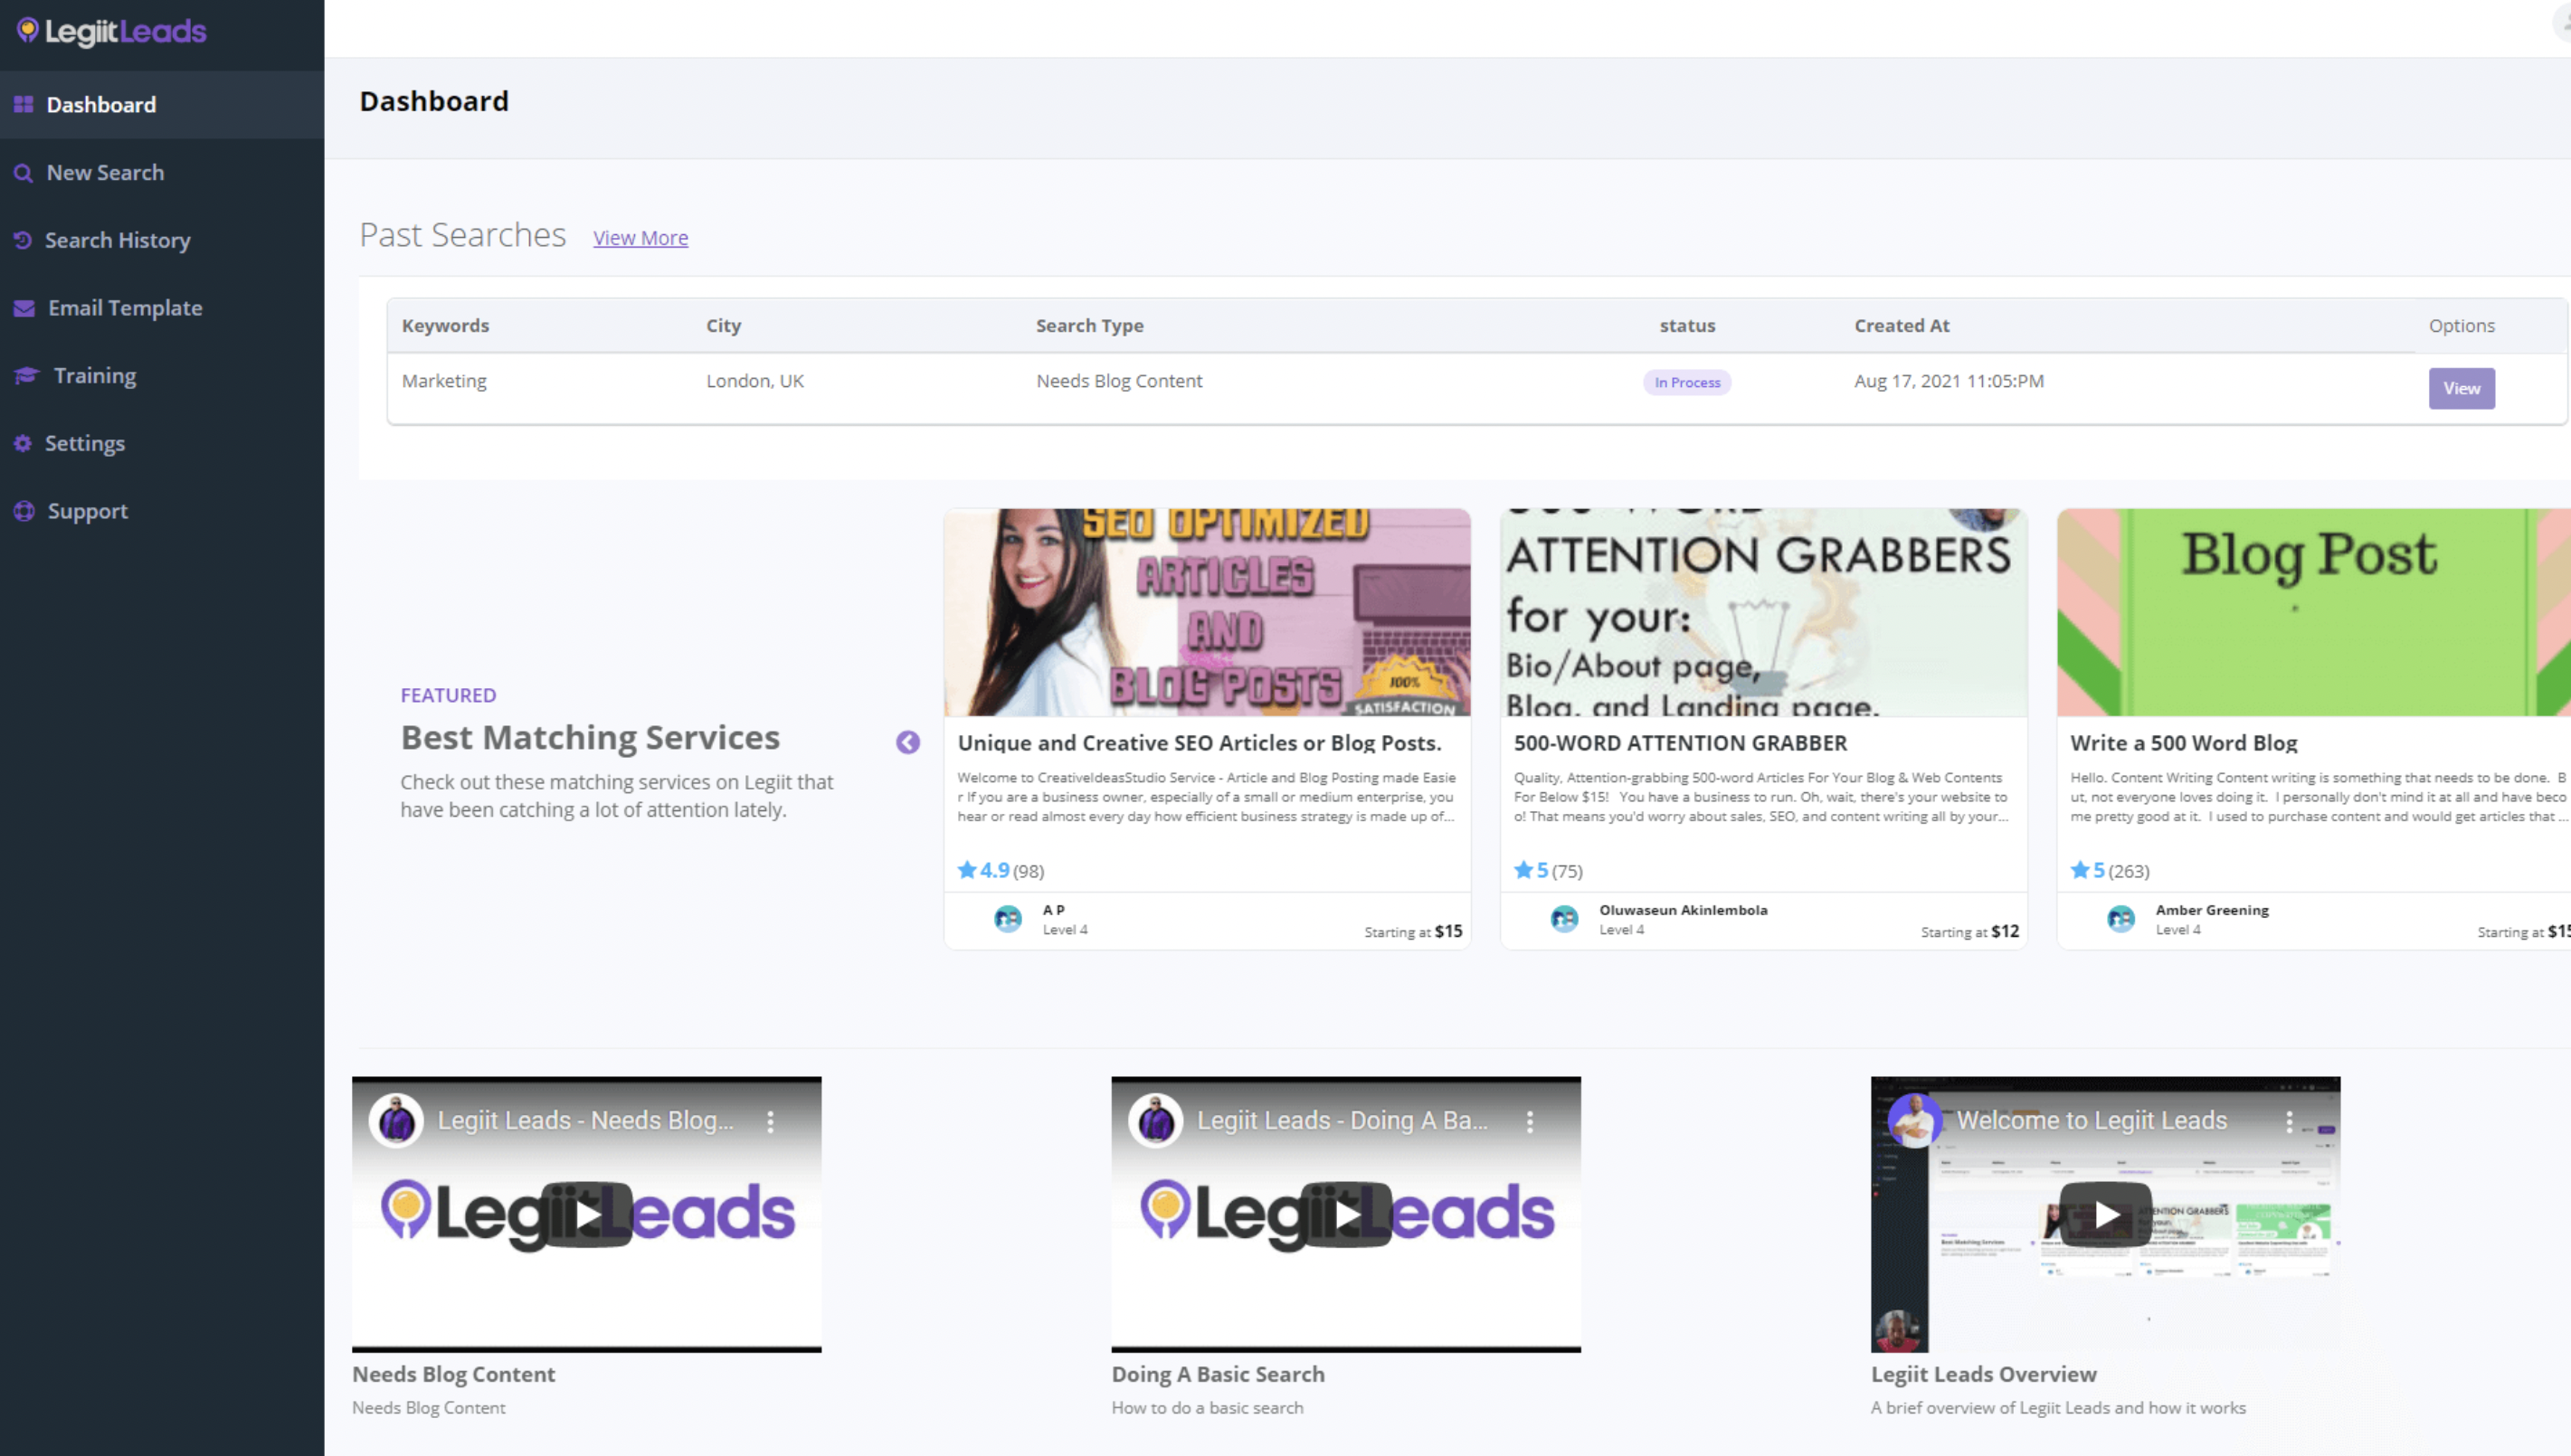Image resolution: width=2571 pixels, height=1456 pixels.
Task: Open Dashboard in the sidebar
Action: (162, 104)
